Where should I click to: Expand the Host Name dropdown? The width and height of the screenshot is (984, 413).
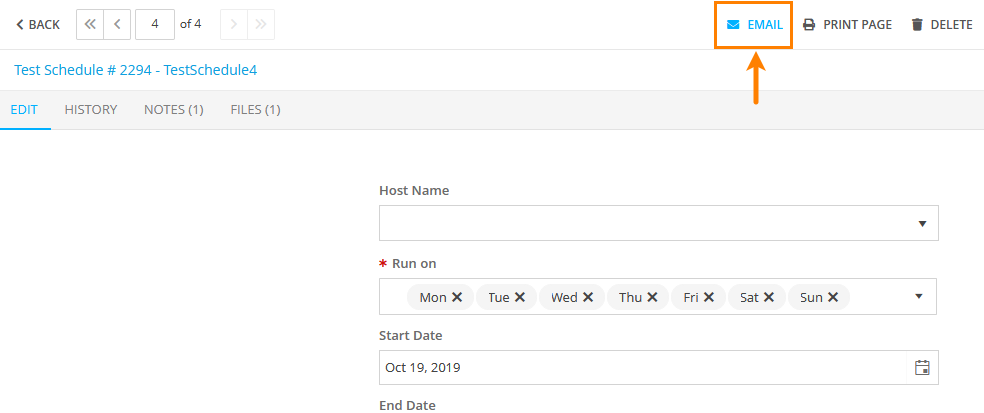click(x=922, y=224)
